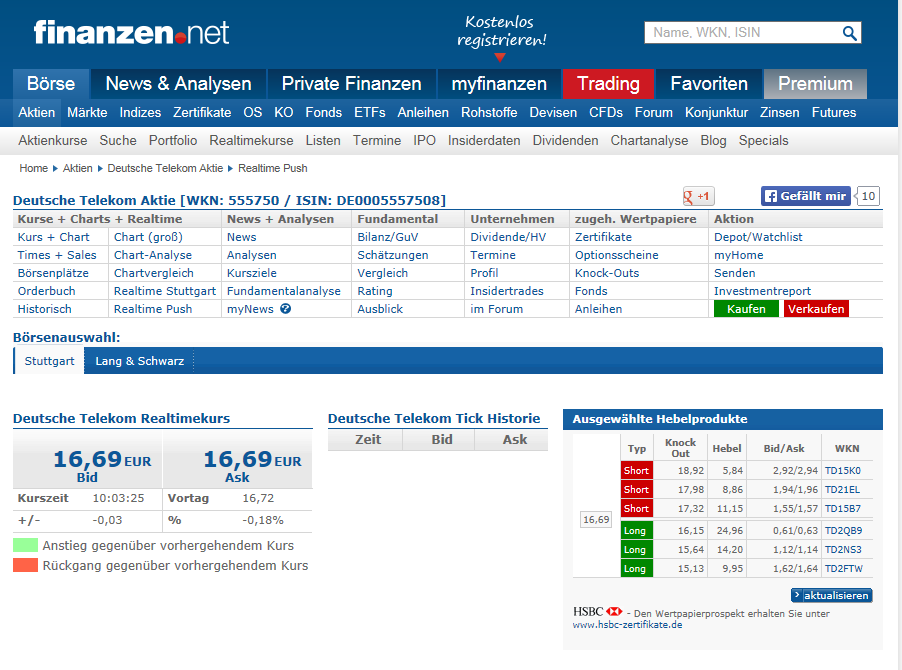Click the Facebook like count 10
The image size is (902, 670).
pos(868,196)
